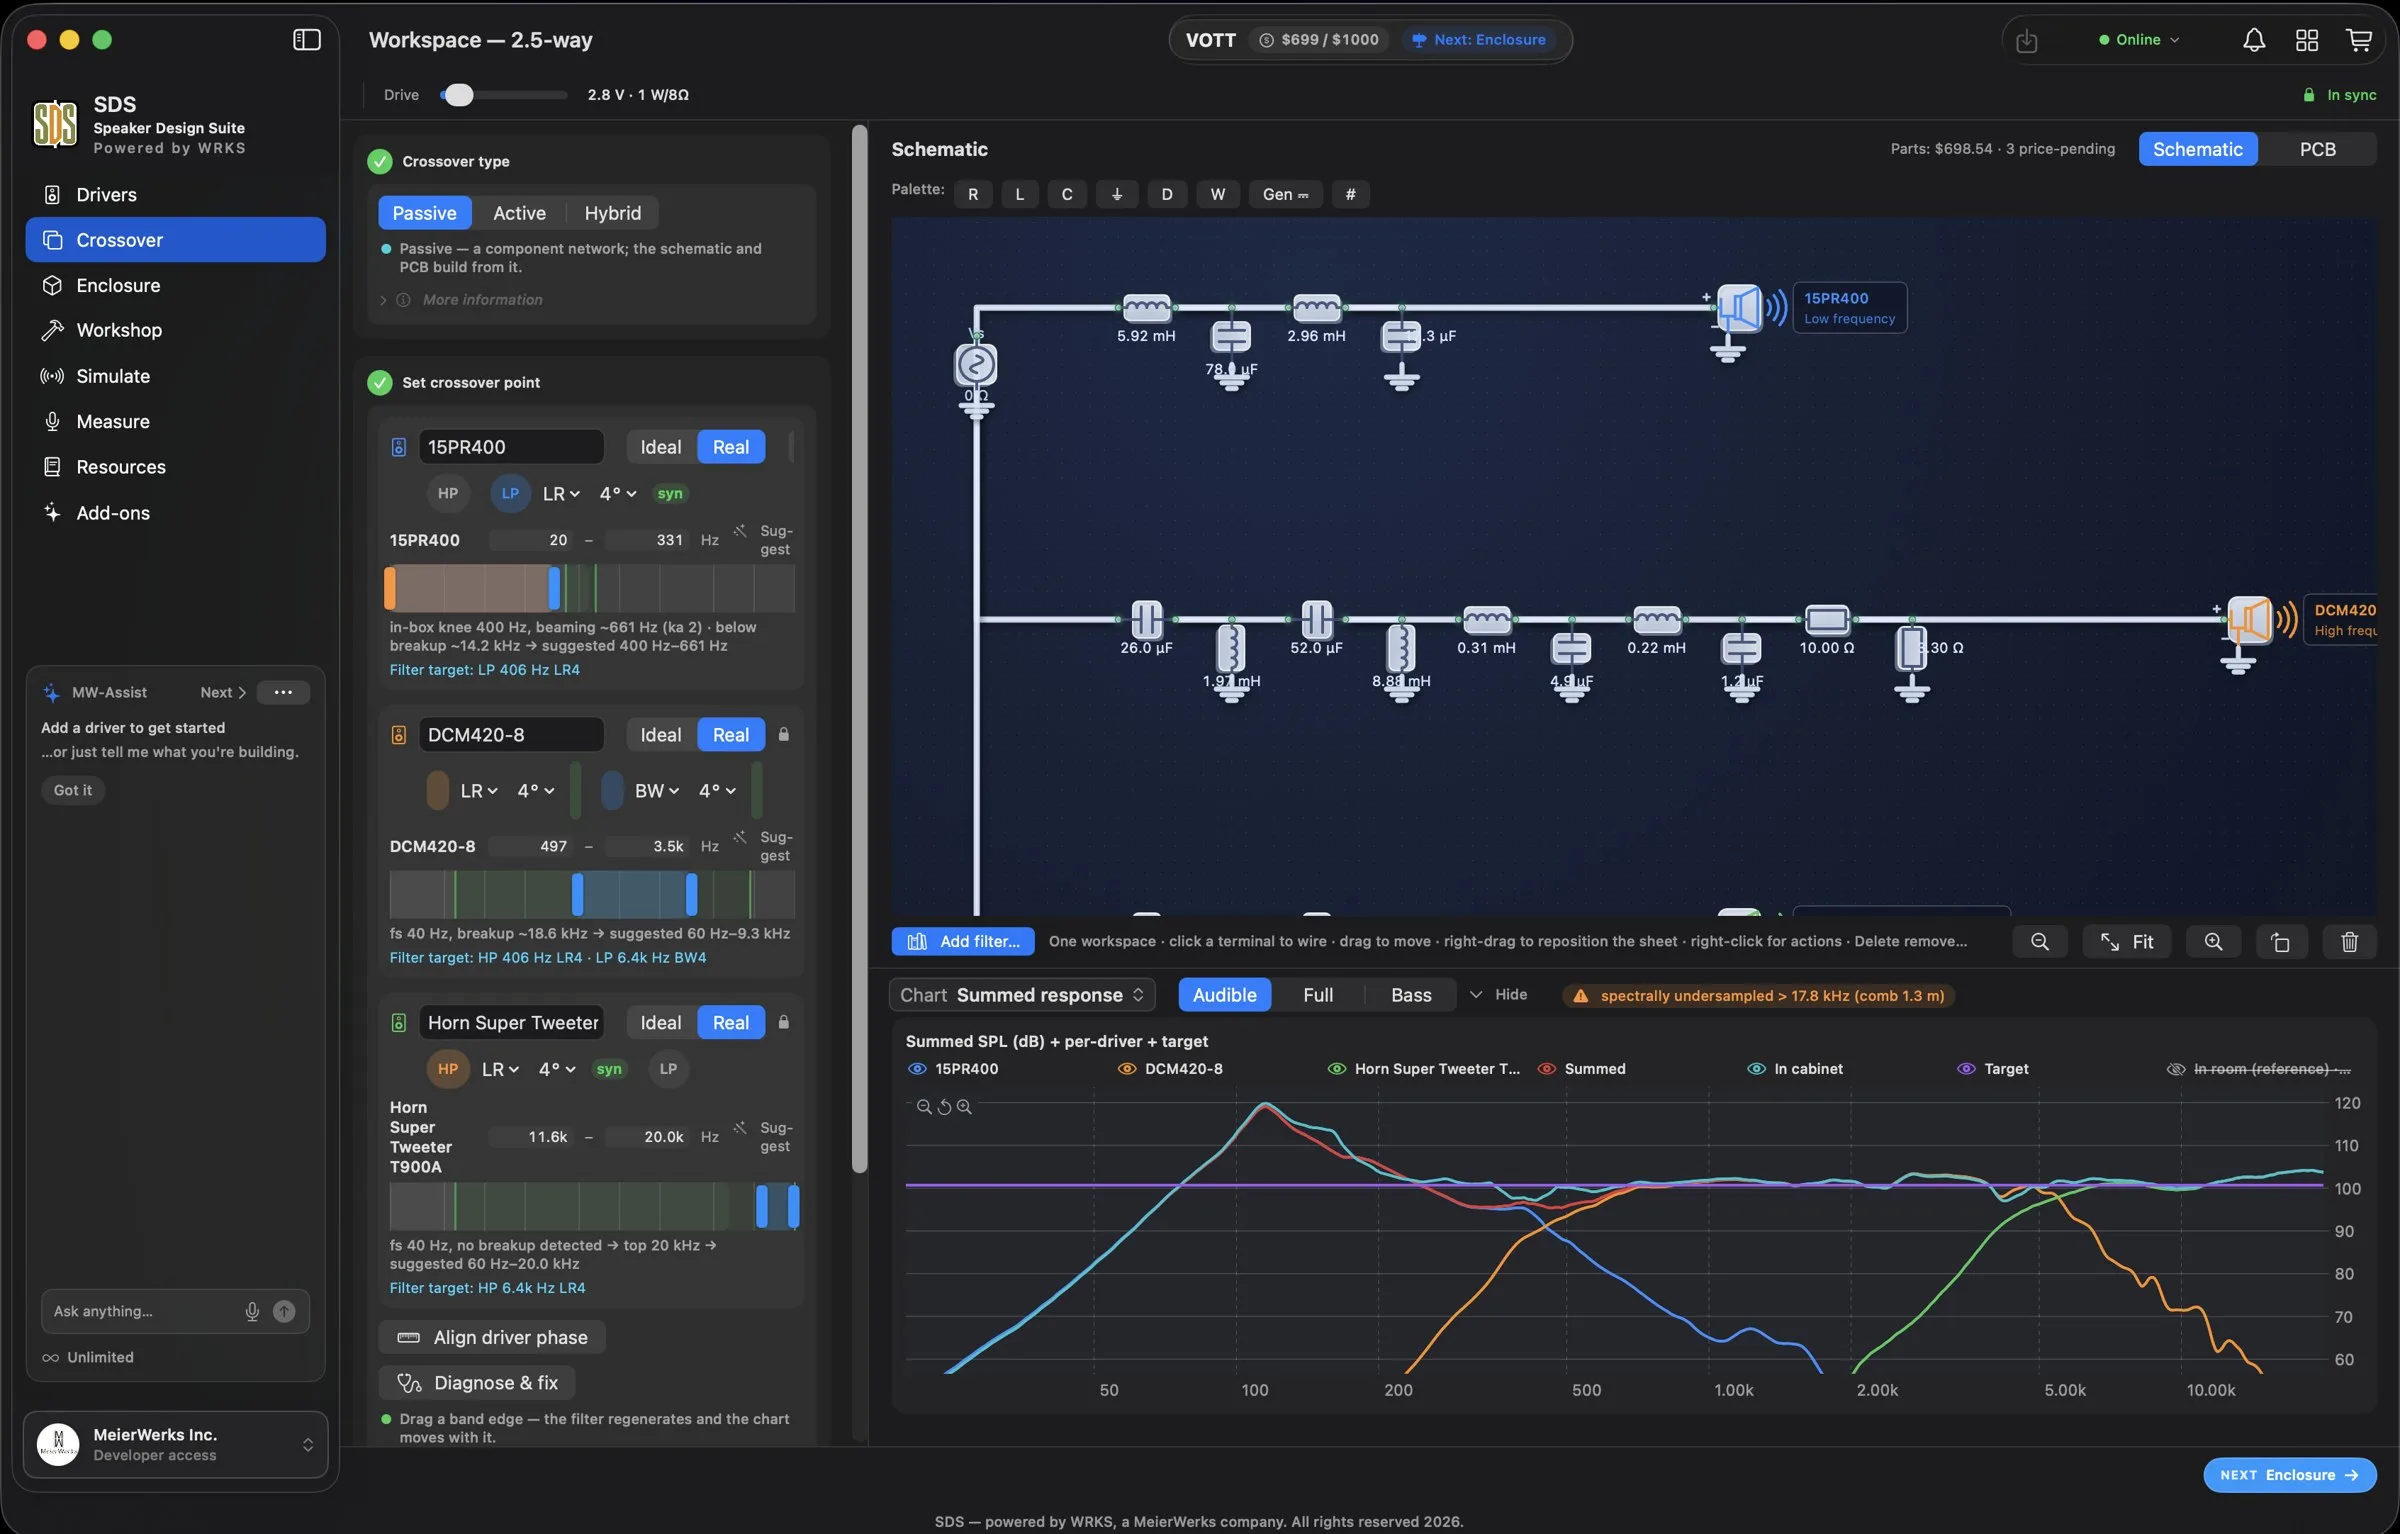The image size is (2400, 1534).
Task: Click the NEXT Enclosure button
Action: click(x=2289, y=1475)
